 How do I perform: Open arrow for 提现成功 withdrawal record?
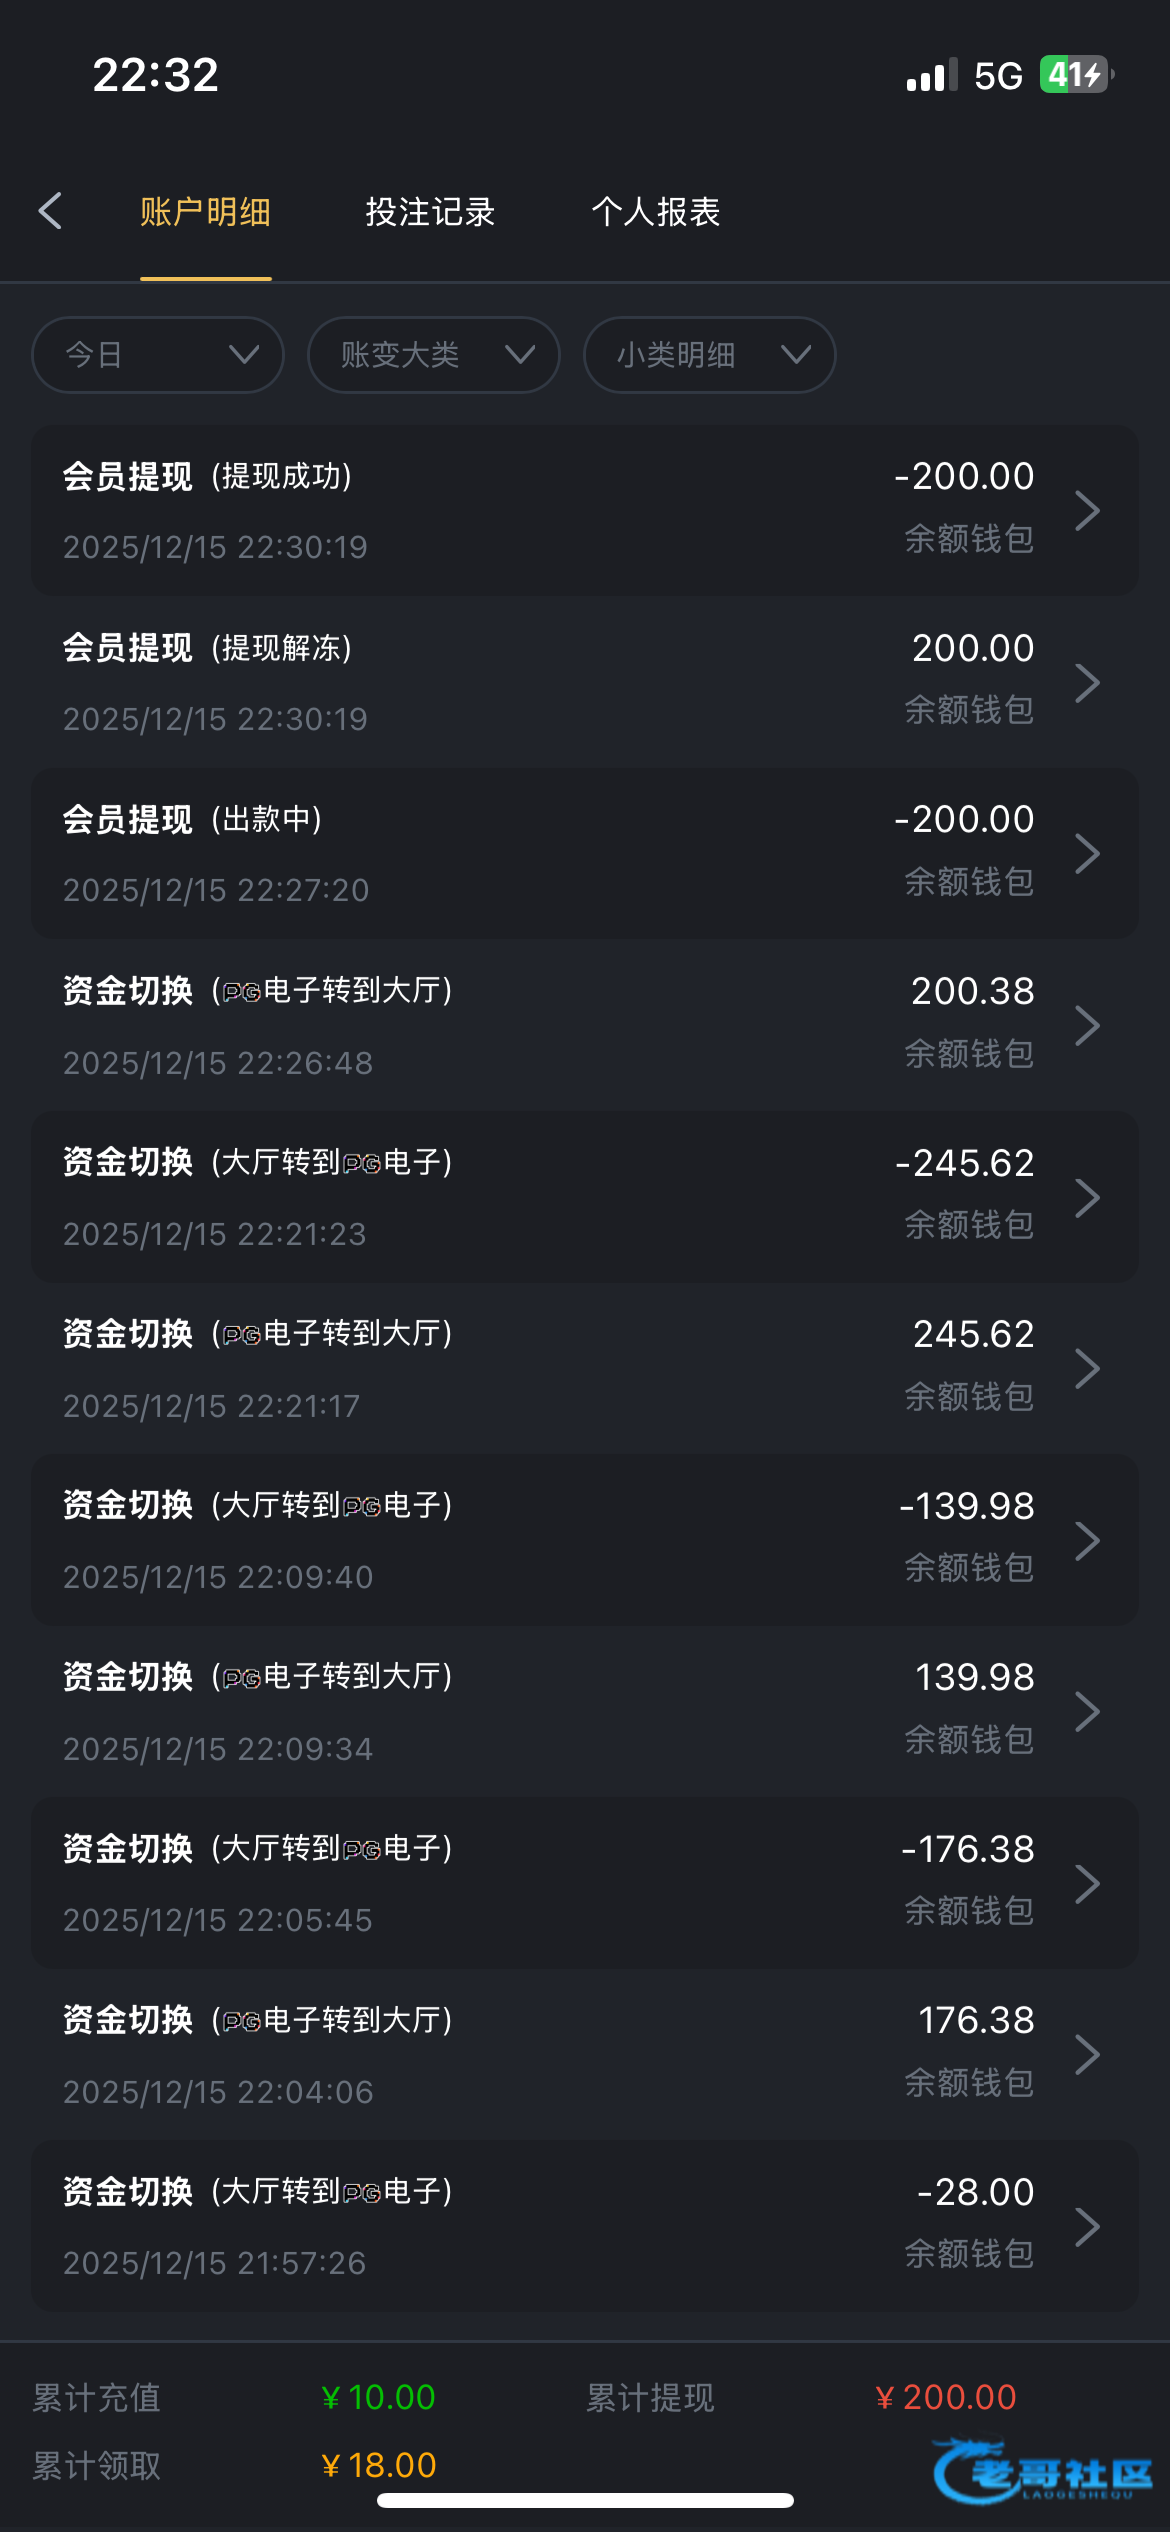pyautogui.click(x=1087, y=511)
